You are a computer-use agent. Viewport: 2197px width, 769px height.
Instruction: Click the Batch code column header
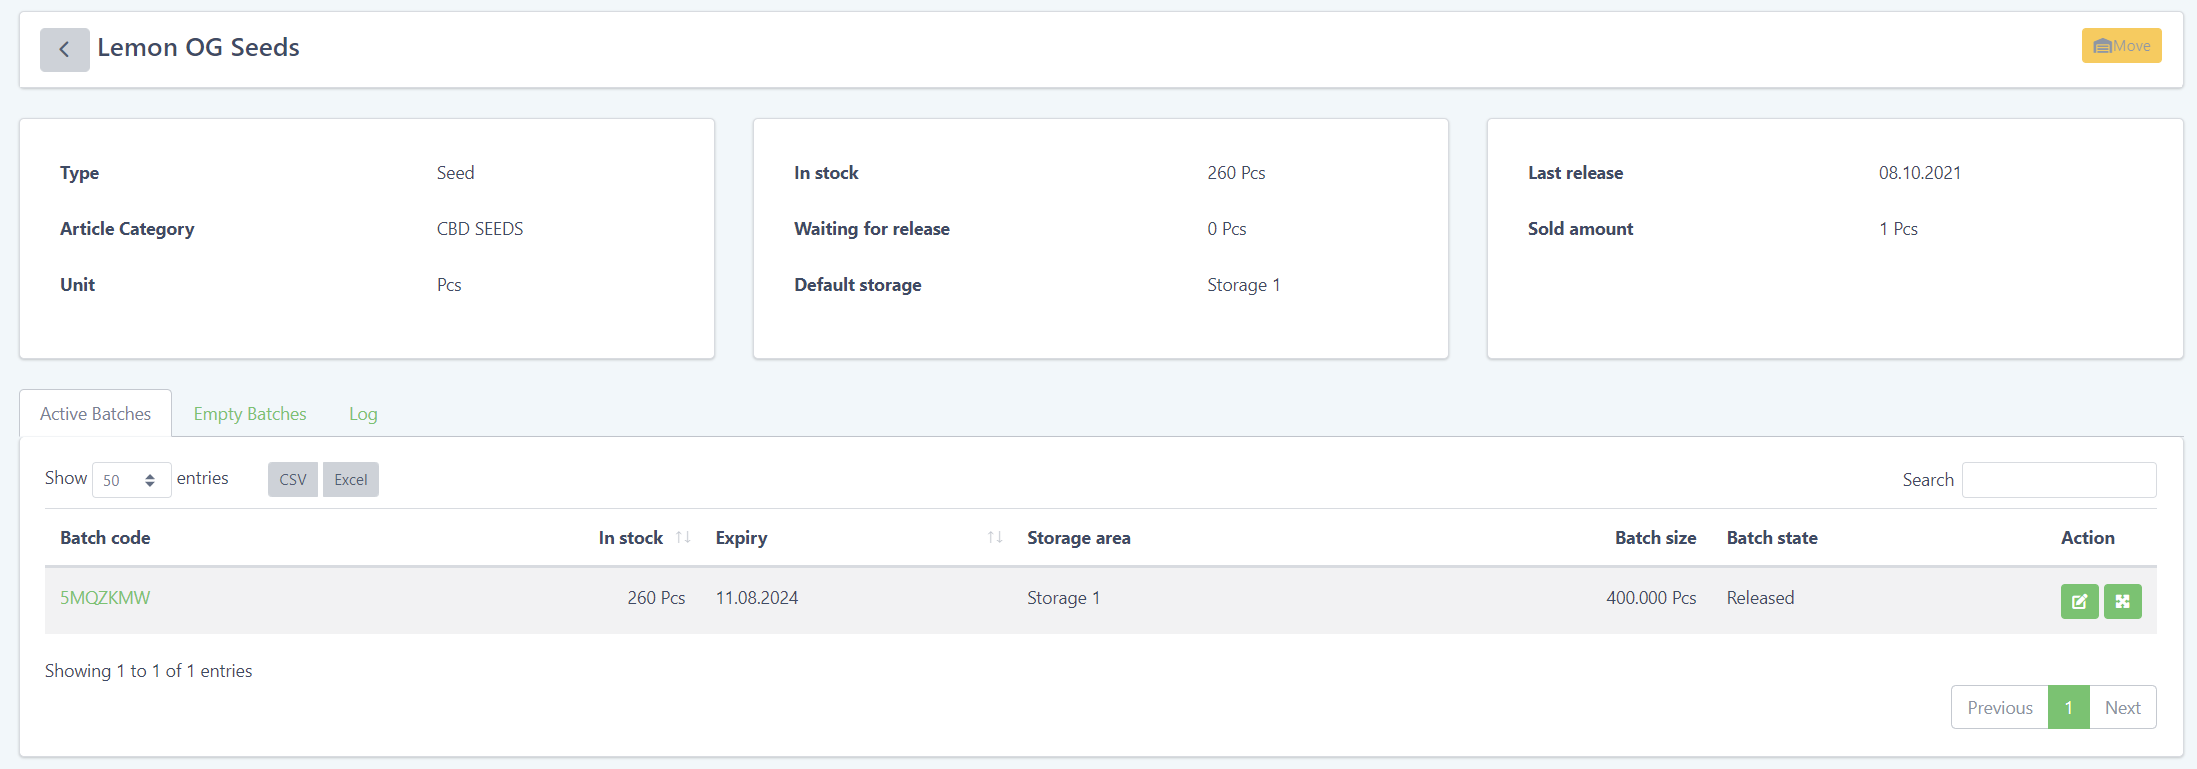pyautogui.click(x=105, y=538)
